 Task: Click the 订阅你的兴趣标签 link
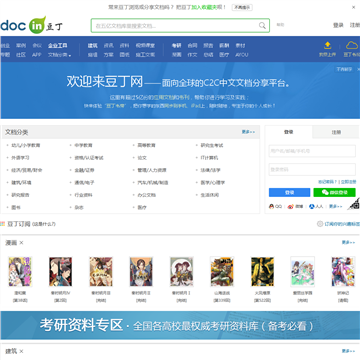click(342, 224)
